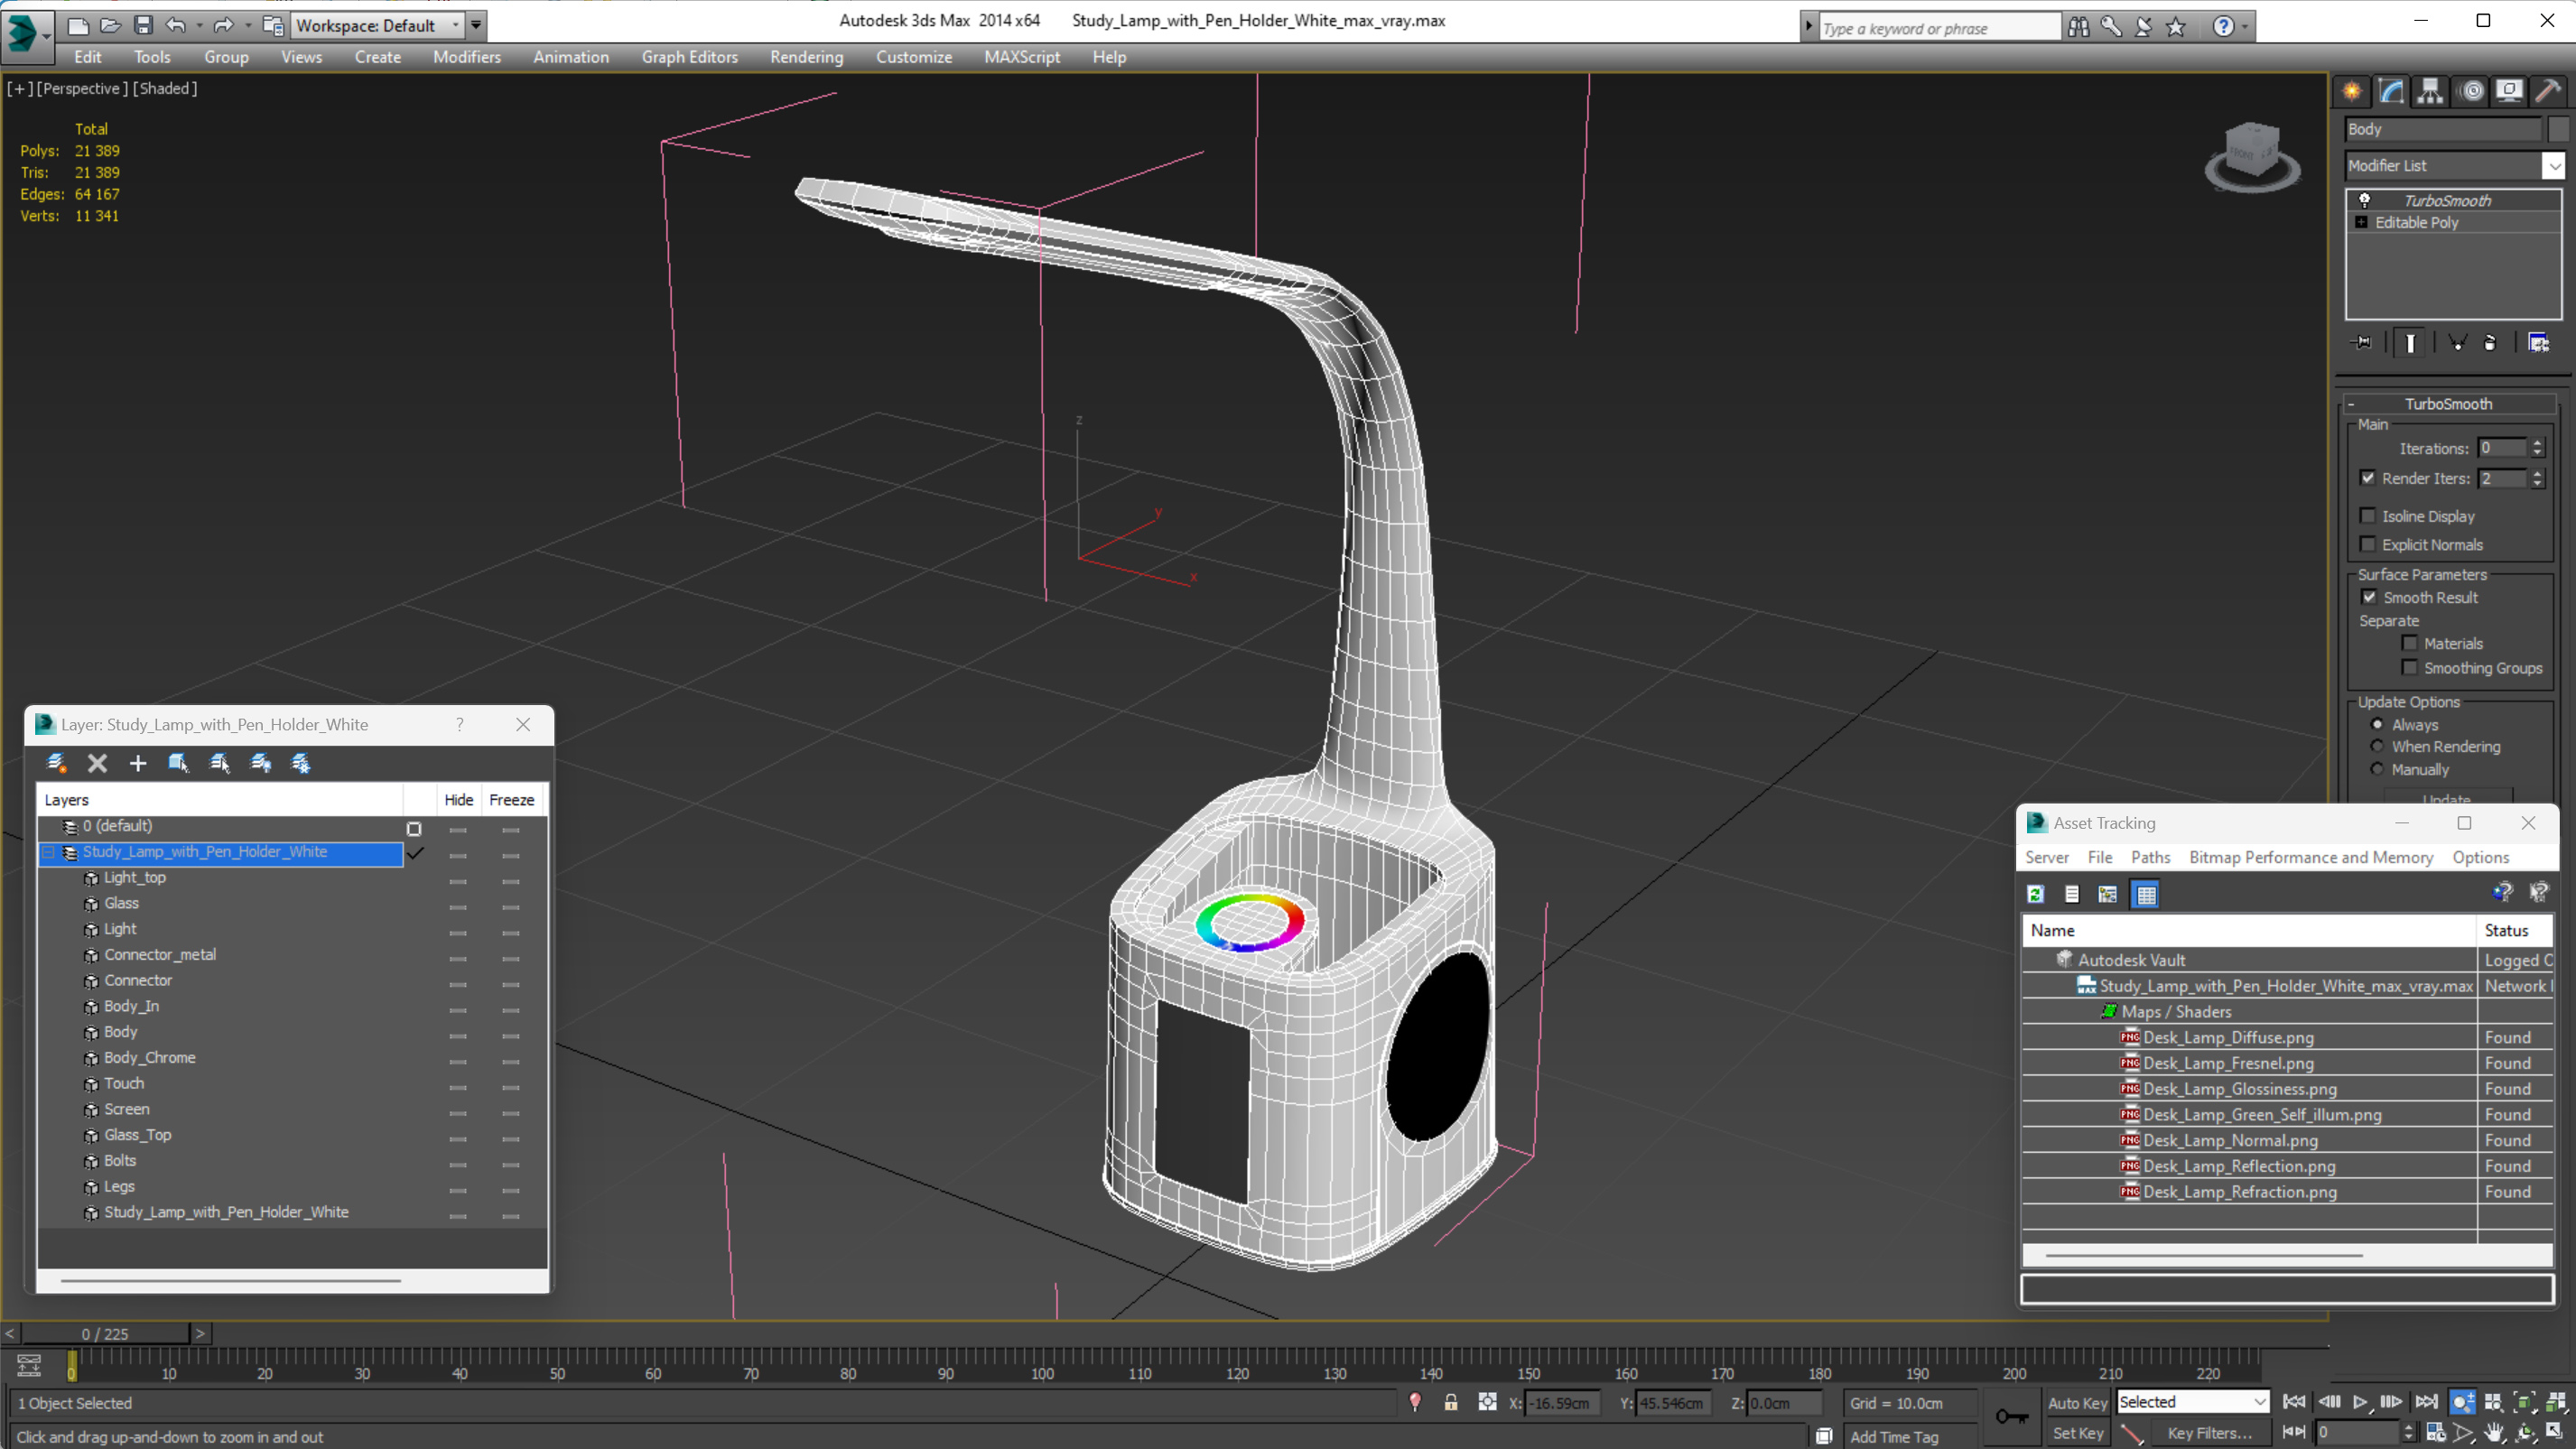The image size is (2576, 1449).
Task: Enable Explicit Normals checkbox
Action: (x=2368, y=544)
